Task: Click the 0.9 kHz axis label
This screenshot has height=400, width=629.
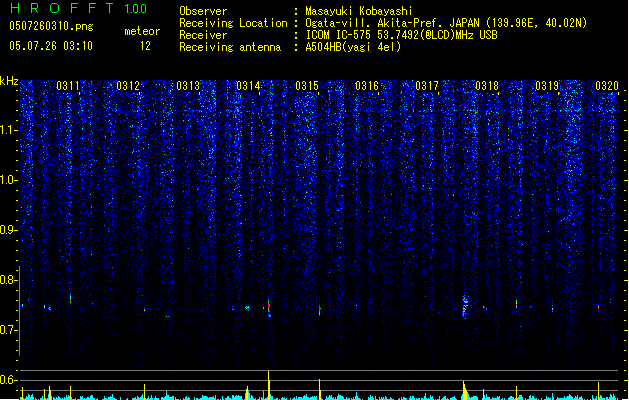Action: tap(9, 230)
